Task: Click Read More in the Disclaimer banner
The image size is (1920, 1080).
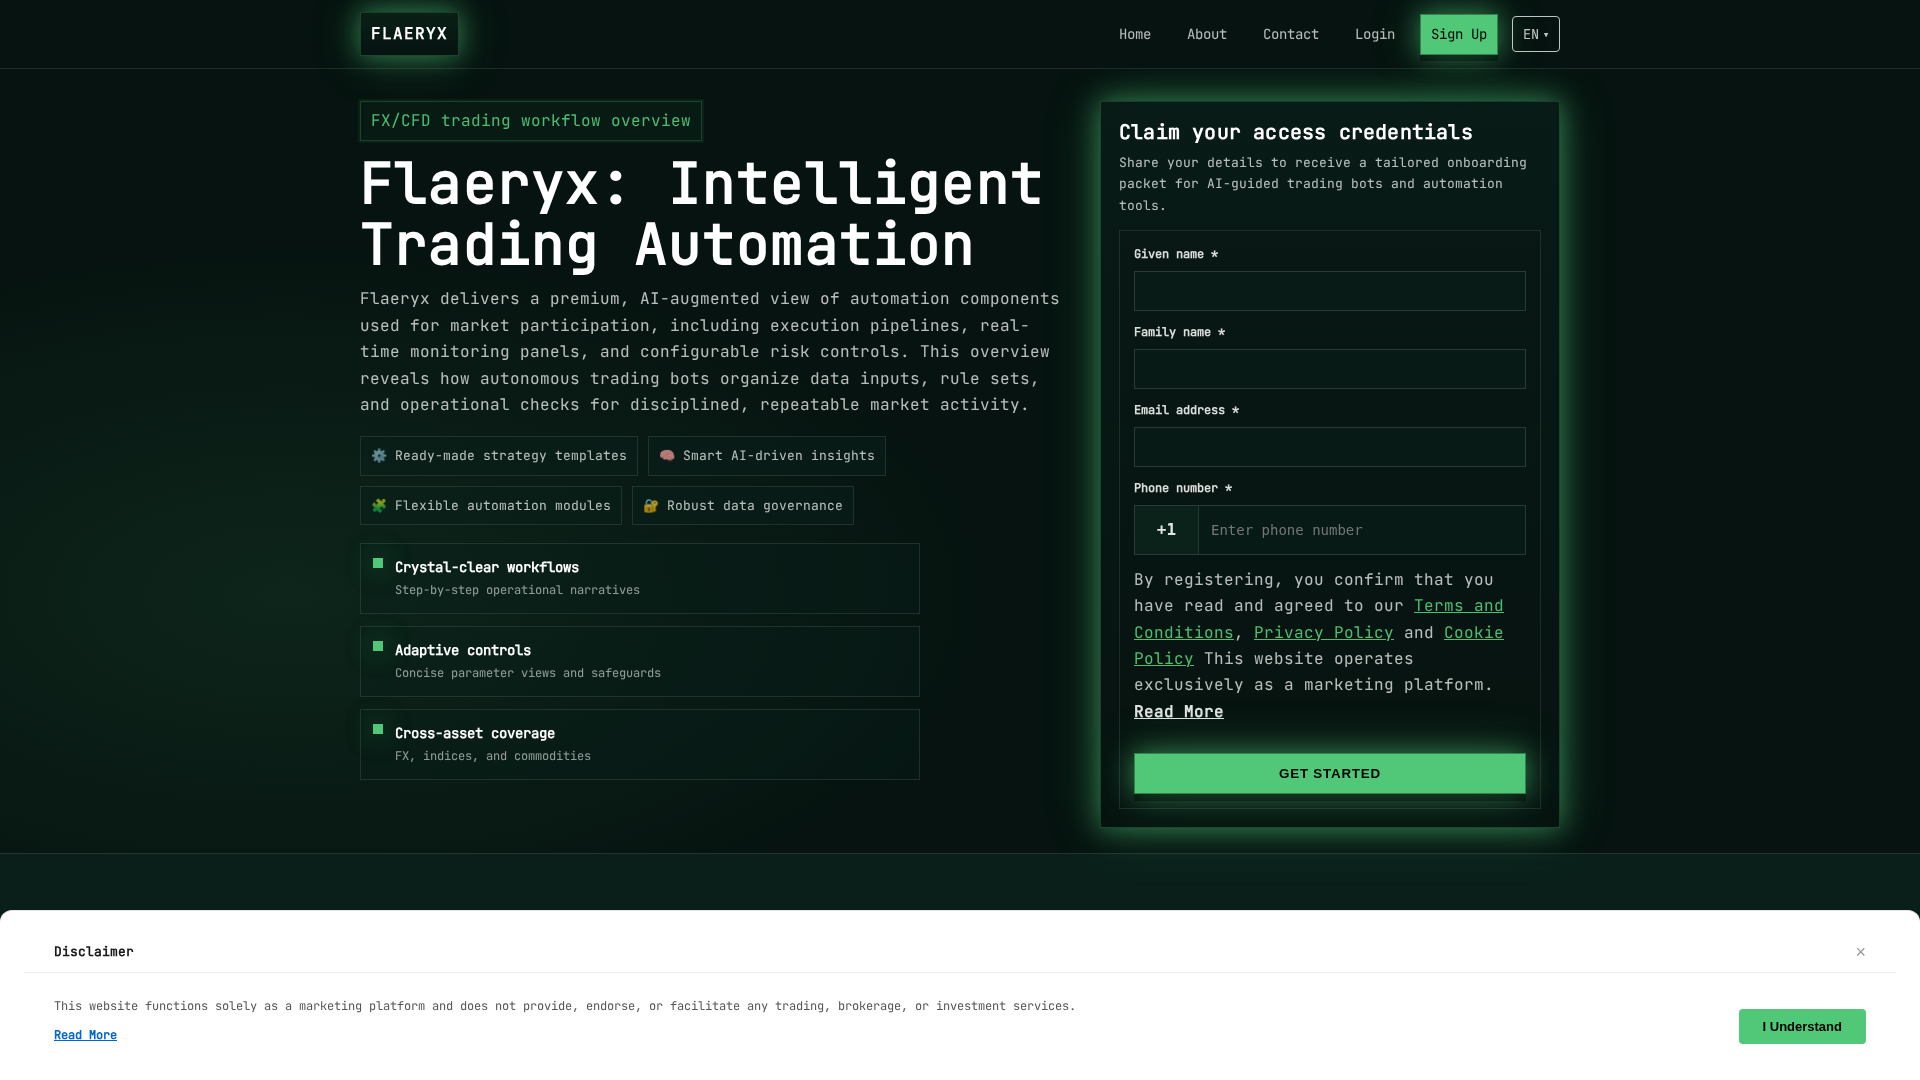Action: tap(85, 1035)
